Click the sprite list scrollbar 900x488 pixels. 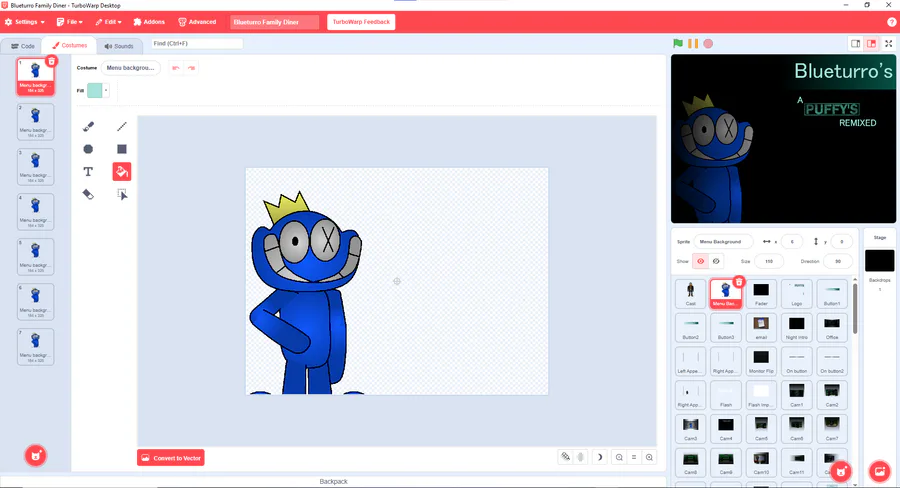[x=855, y=309]
